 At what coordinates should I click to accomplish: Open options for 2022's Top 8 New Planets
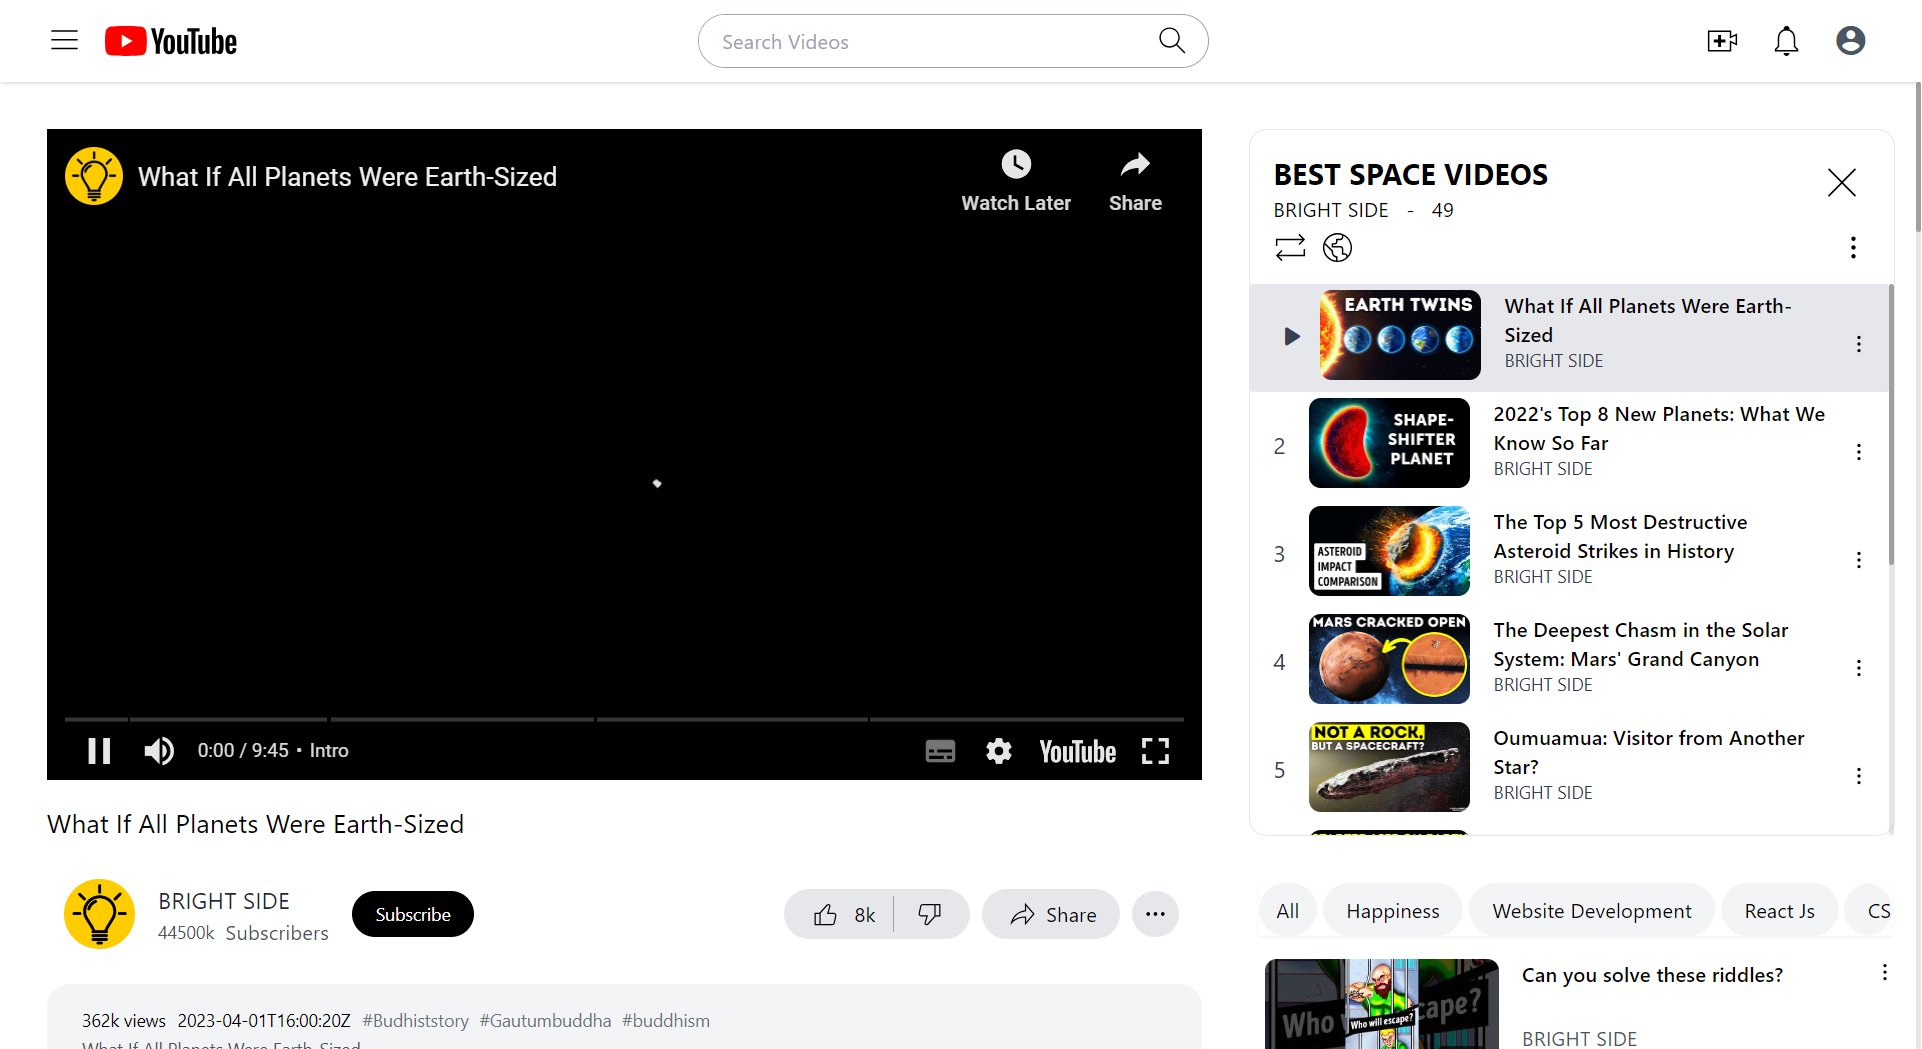click(x=1859, y=452)
